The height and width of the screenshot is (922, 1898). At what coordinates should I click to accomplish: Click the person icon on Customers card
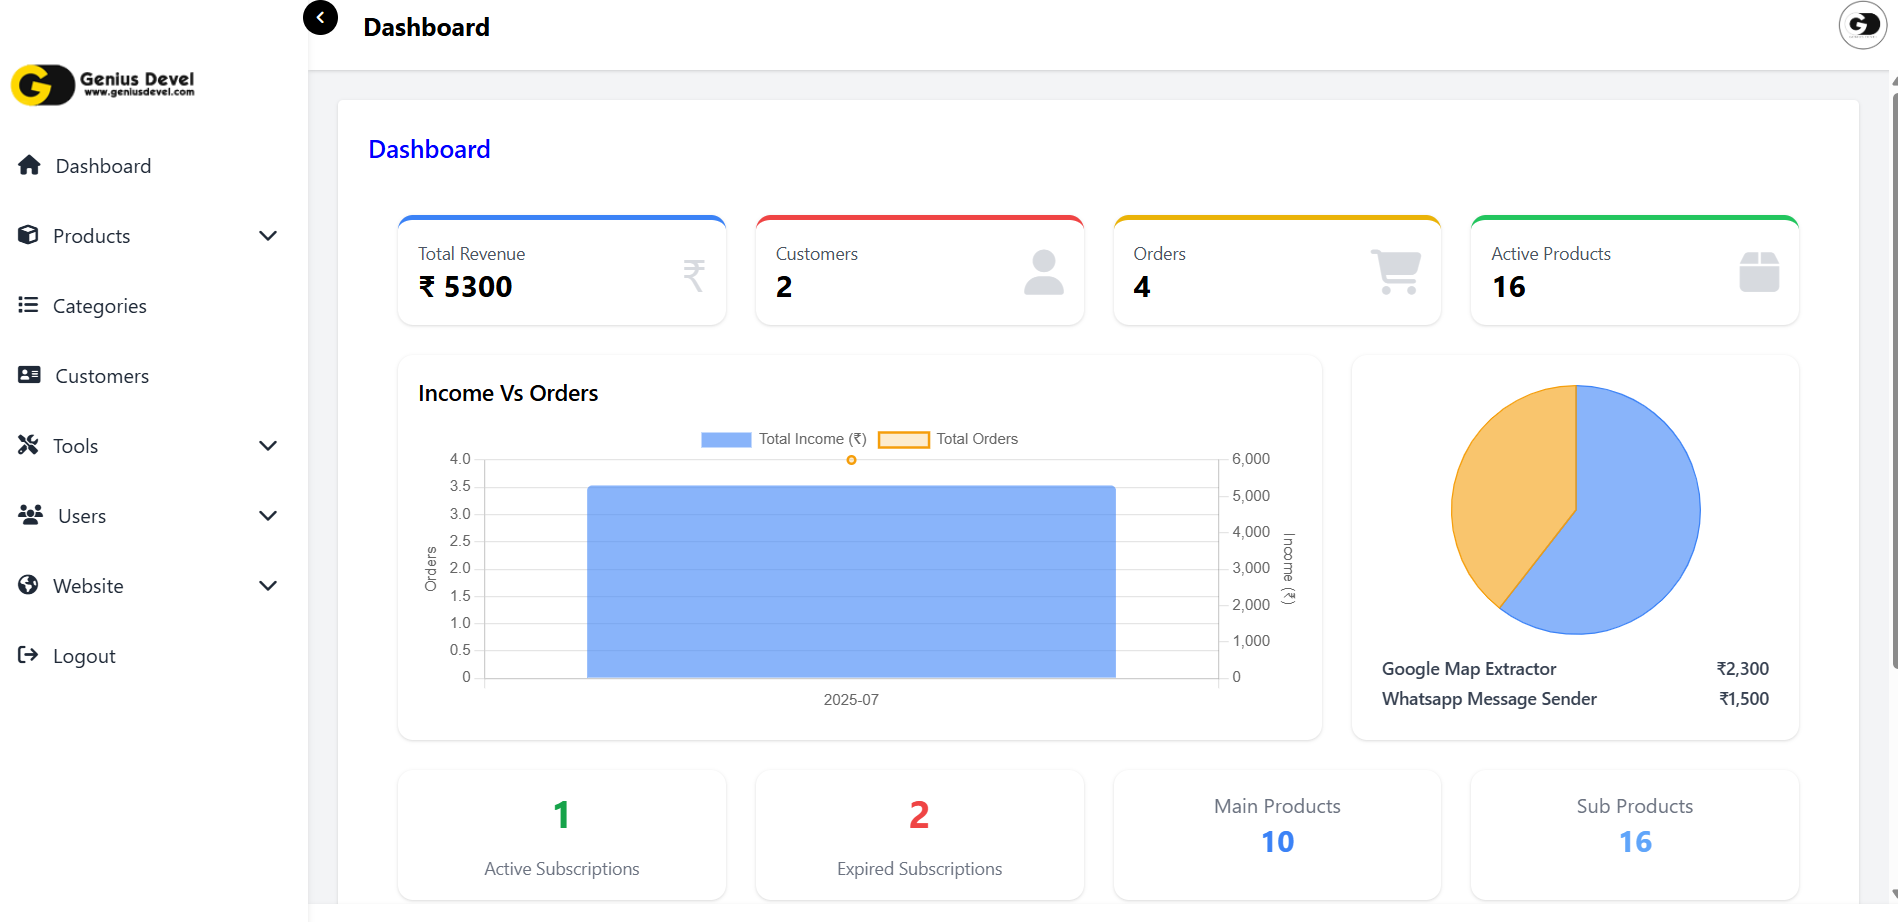pyautogui.click(x=1043, y=272)
